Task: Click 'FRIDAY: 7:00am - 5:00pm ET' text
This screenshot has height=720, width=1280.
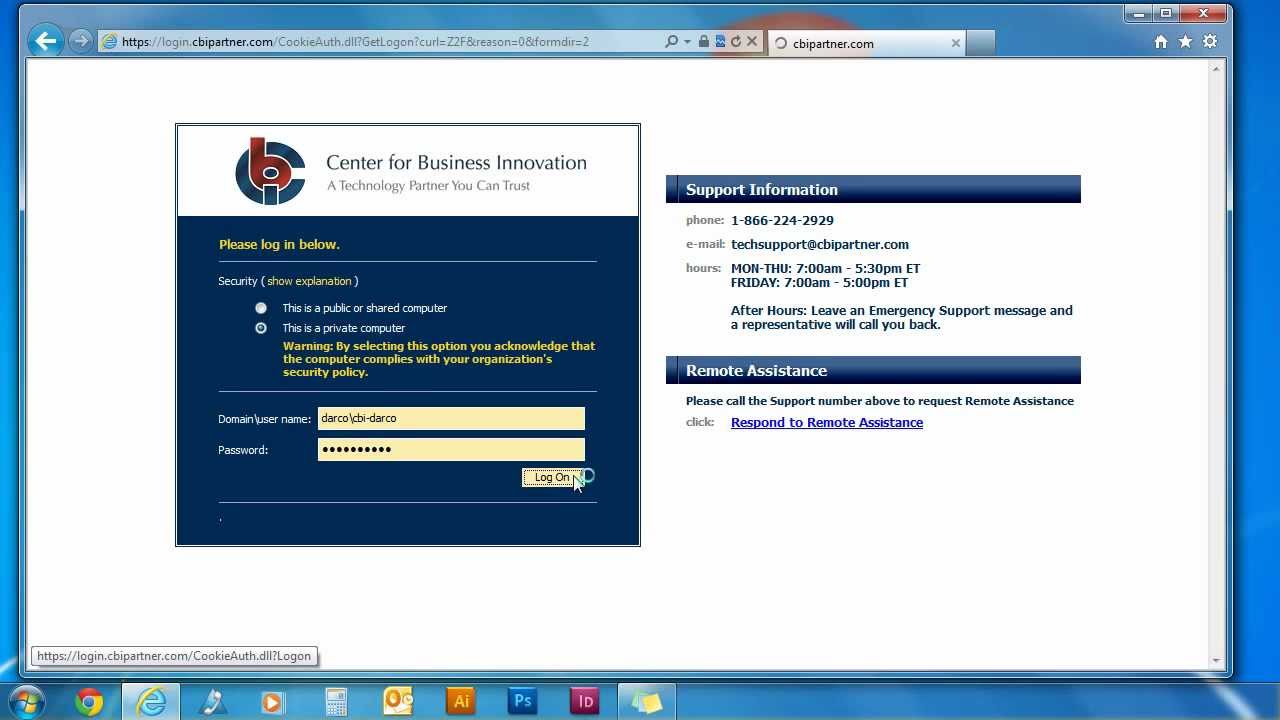Action: point(819,282)
